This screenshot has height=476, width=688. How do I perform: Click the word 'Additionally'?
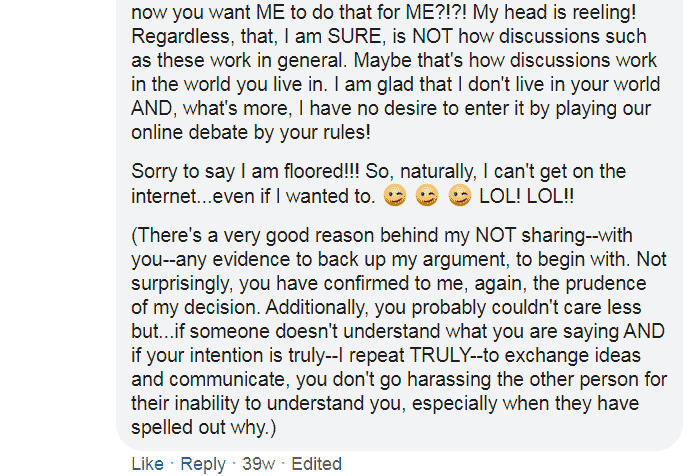pyautogui.click(x=315, y=308)
